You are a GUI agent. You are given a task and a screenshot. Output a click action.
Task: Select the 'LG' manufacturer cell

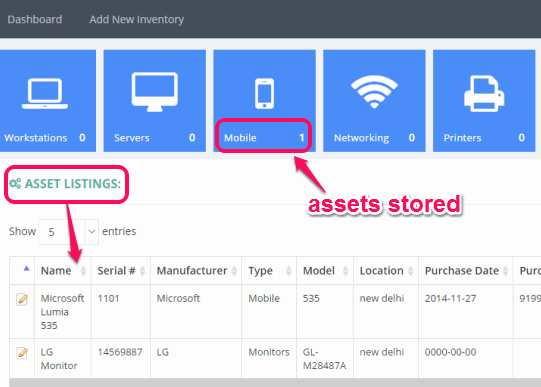196,359
